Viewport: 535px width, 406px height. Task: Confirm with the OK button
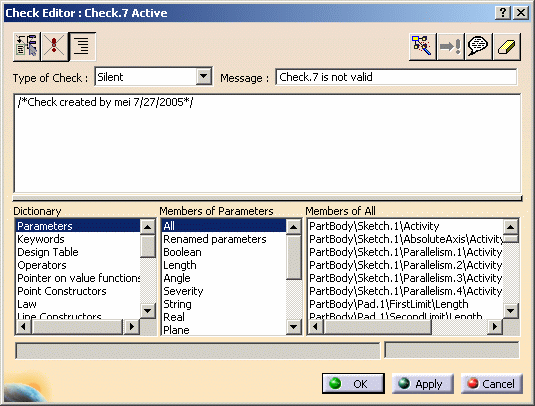tap(353, 383)
